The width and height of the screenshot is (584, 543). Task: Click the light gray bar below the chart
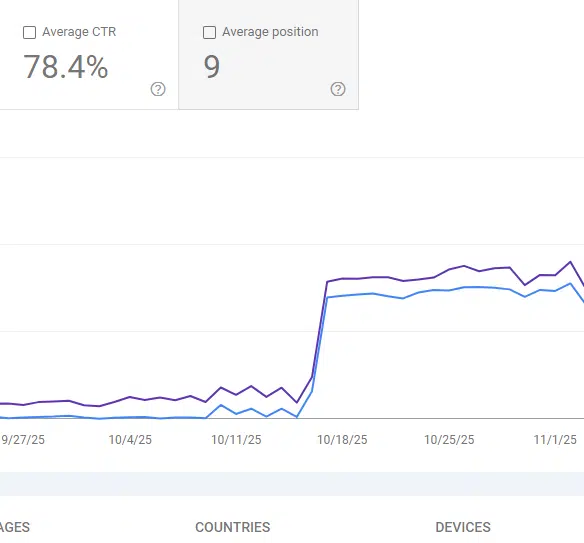point(292,484)
